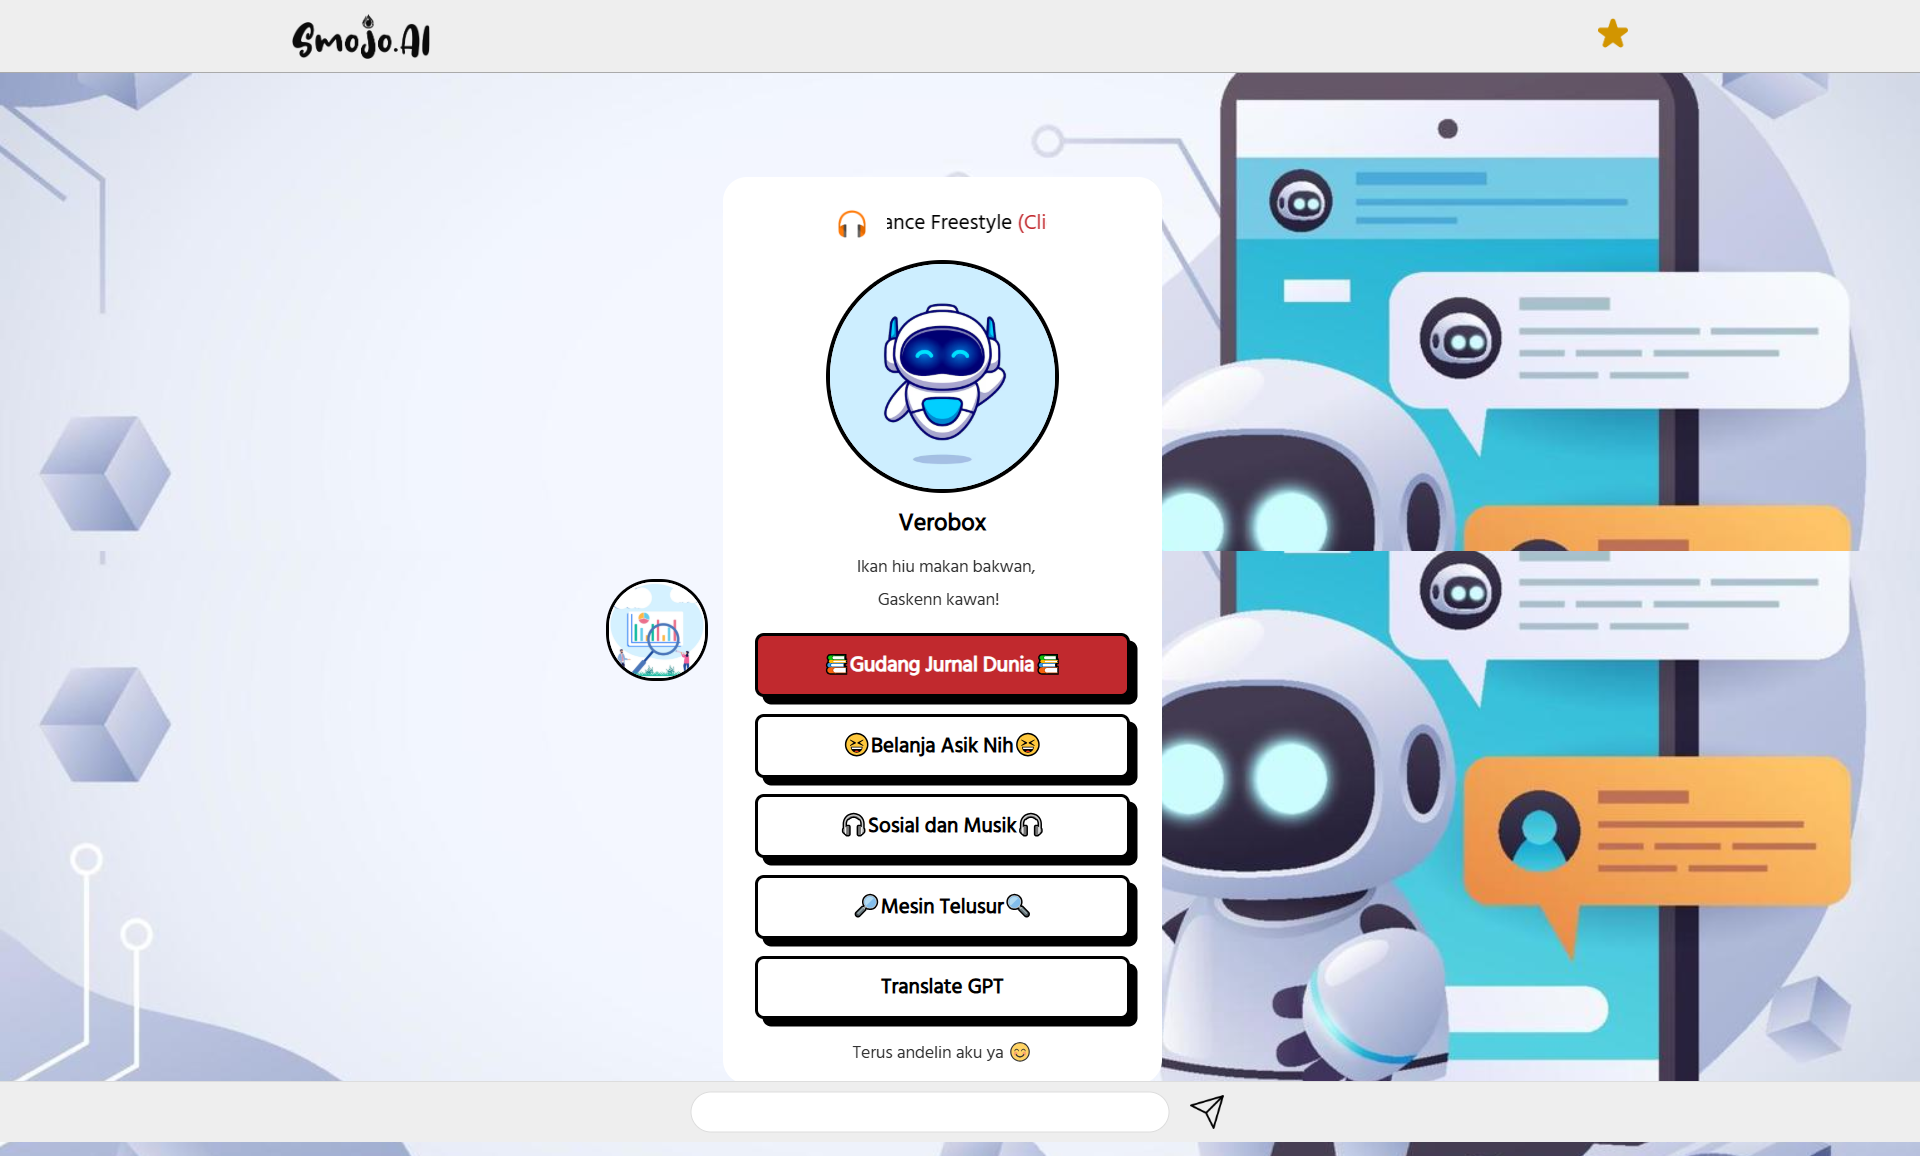The width and height of the screenshot is (1920, 1156).
Task: Send message with paper plane icon
Action: (1207, 1111)
